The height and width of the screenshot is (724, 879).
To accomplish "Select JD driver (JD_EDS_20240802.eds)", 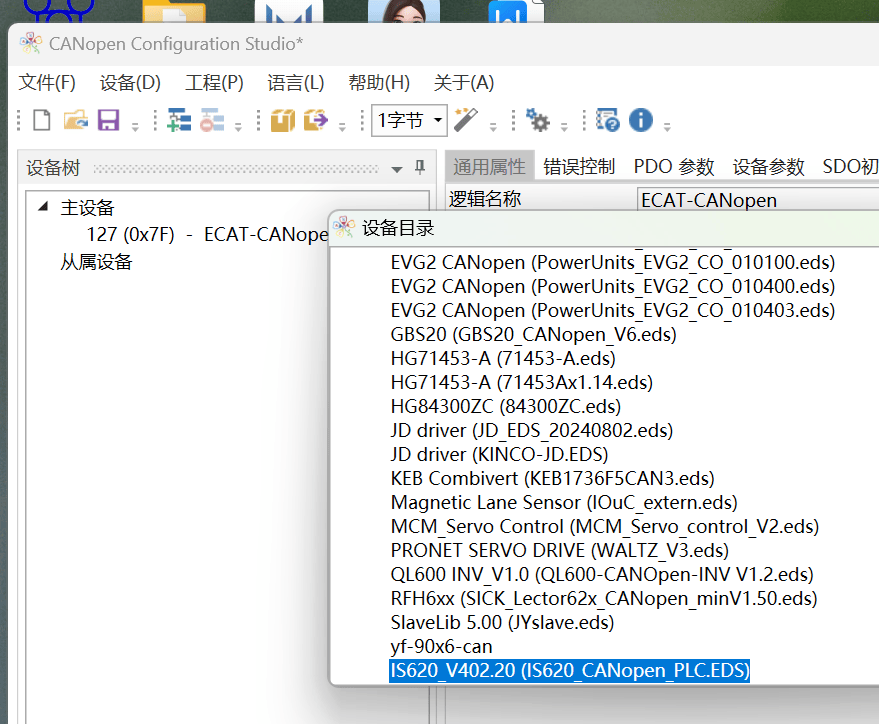I will (532, 430).
